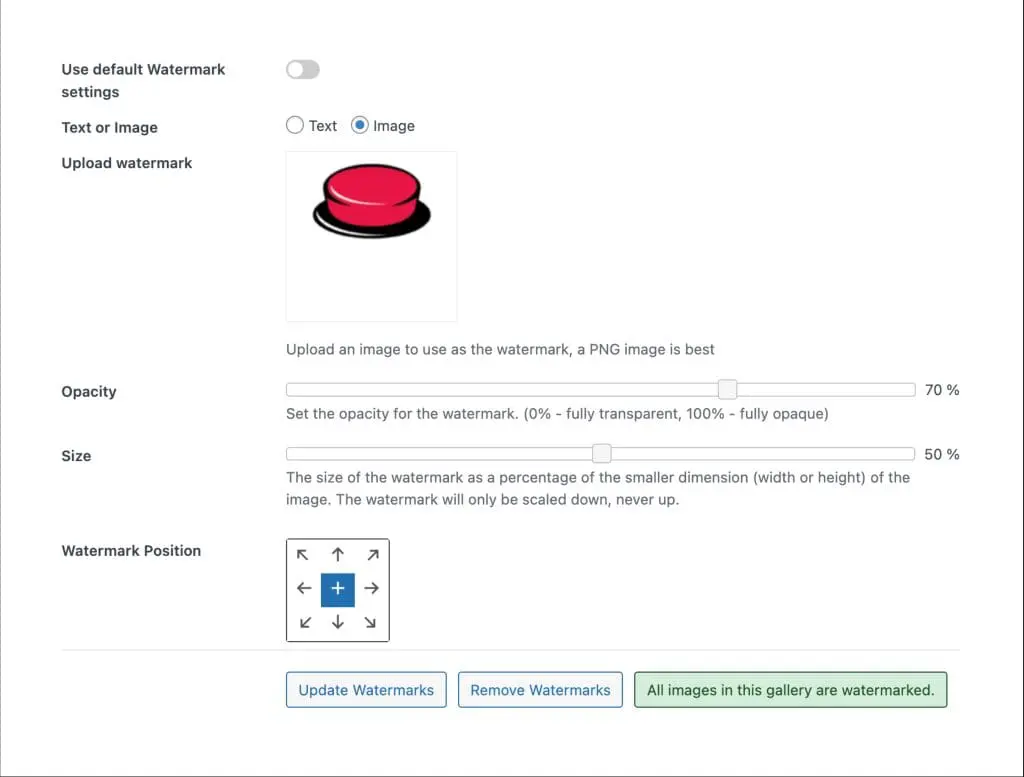Set watermark position to middle-left arrow
The width and height of the screenshot is (1024, 777).
pos(304,589)
